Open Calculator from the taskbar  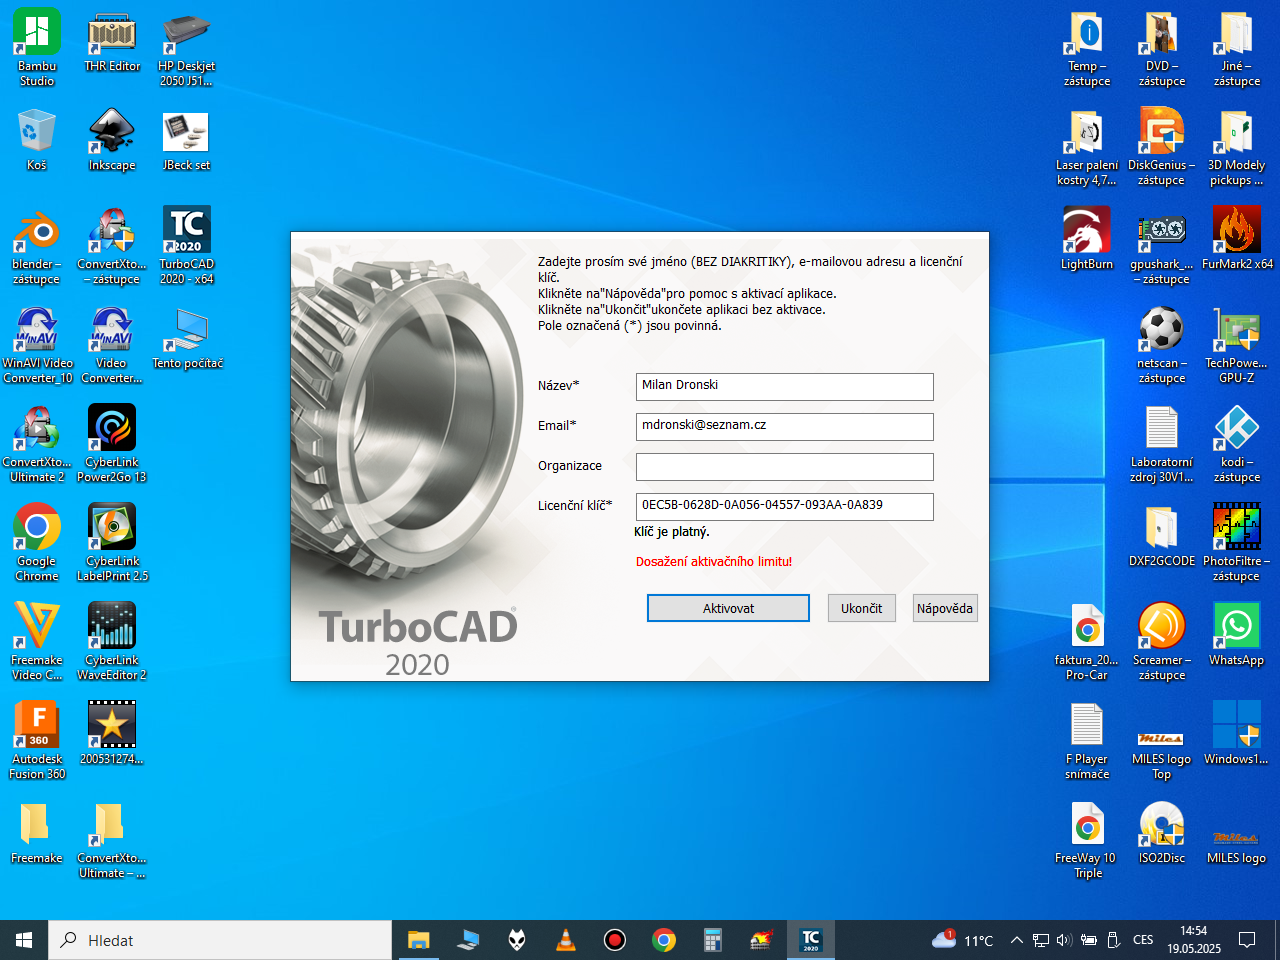click(x=713, y=940)
